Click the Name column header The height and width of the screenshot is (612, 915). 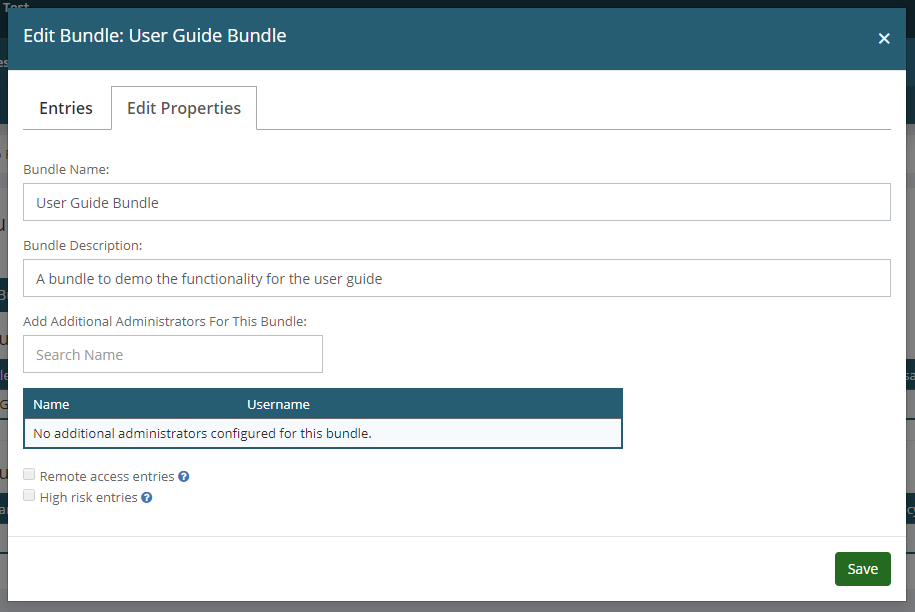[51, 404]
